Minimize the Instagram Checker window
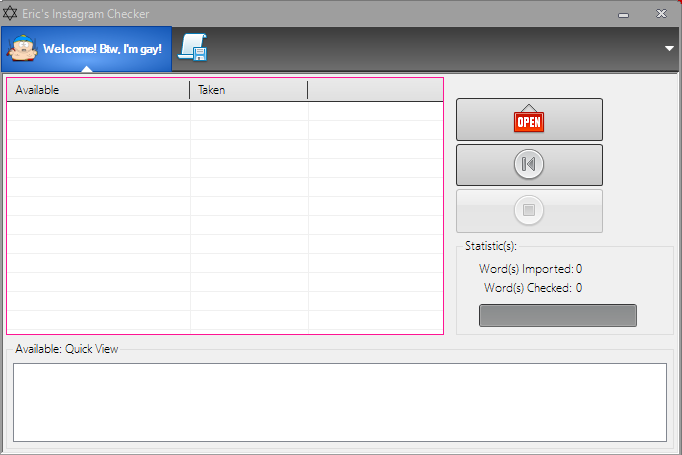The height and width of the screenshot is (455, 682). point(623,14)
